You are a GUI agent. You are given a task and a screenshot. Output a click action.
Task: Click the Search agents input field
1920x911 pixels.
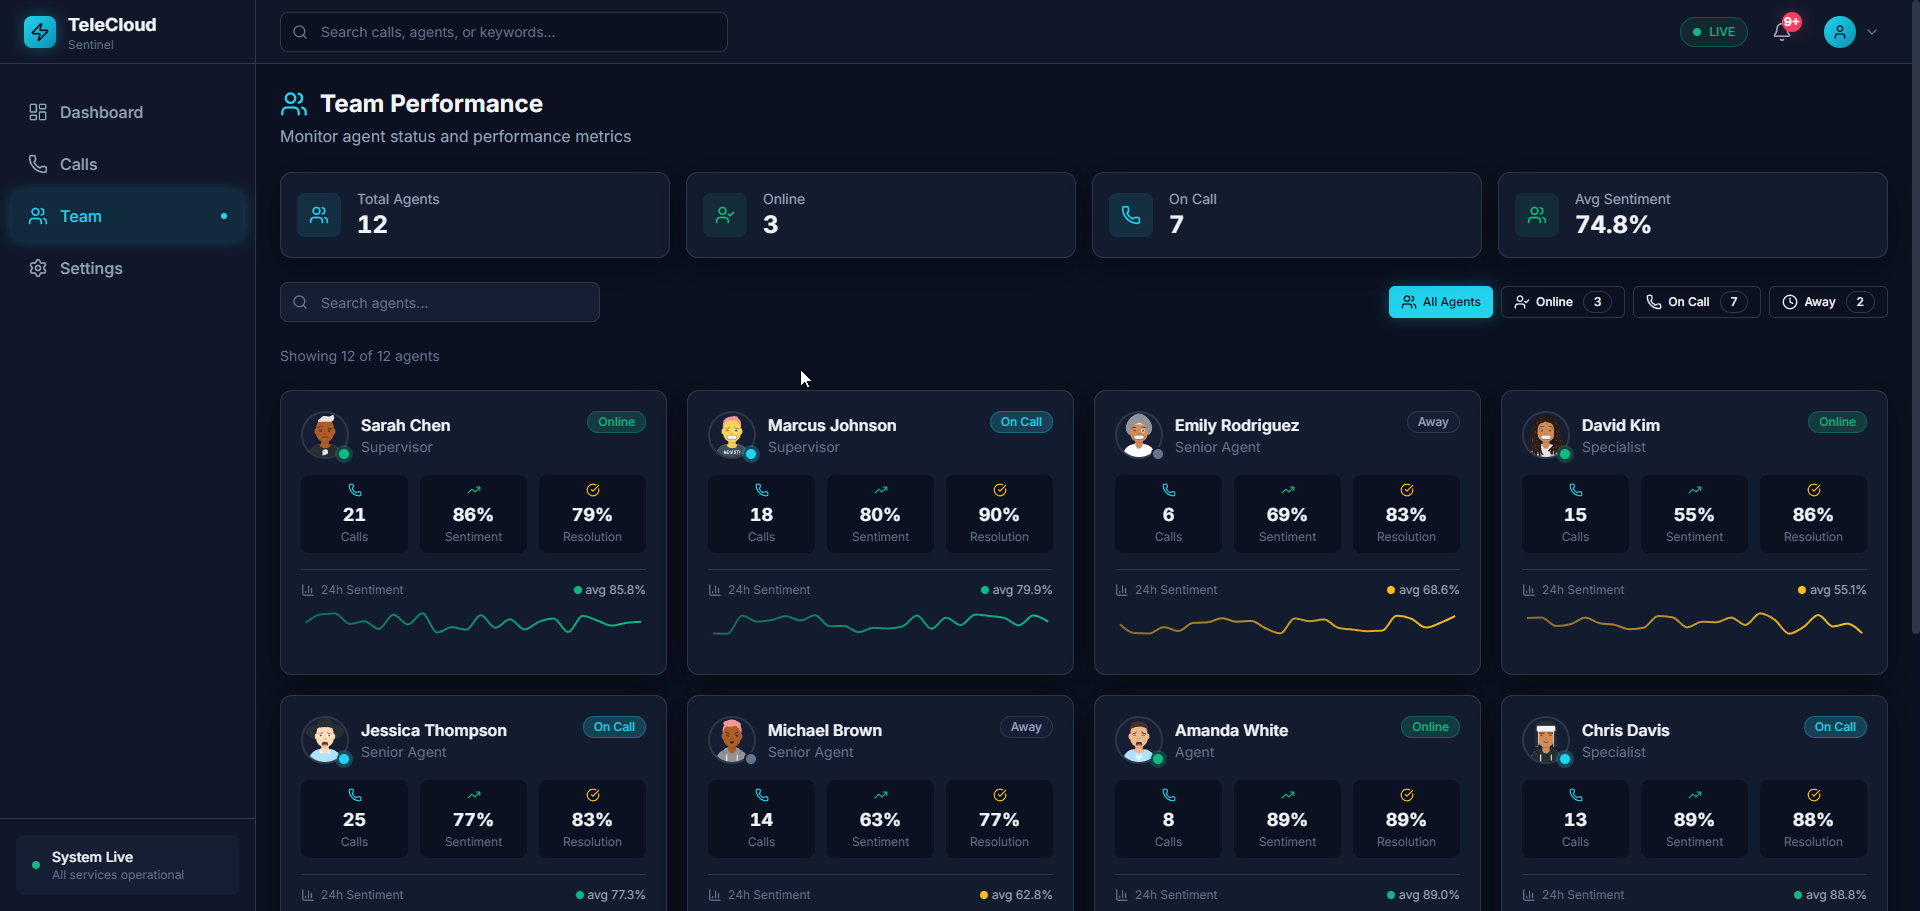tap(440, 302)
